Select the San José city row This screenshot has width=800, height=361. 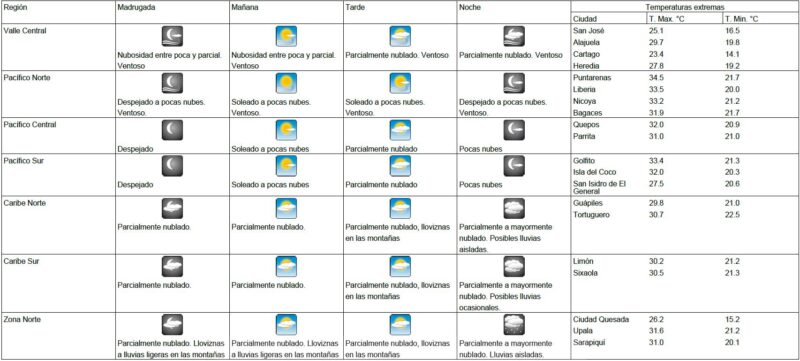click(x=685, y=31)
